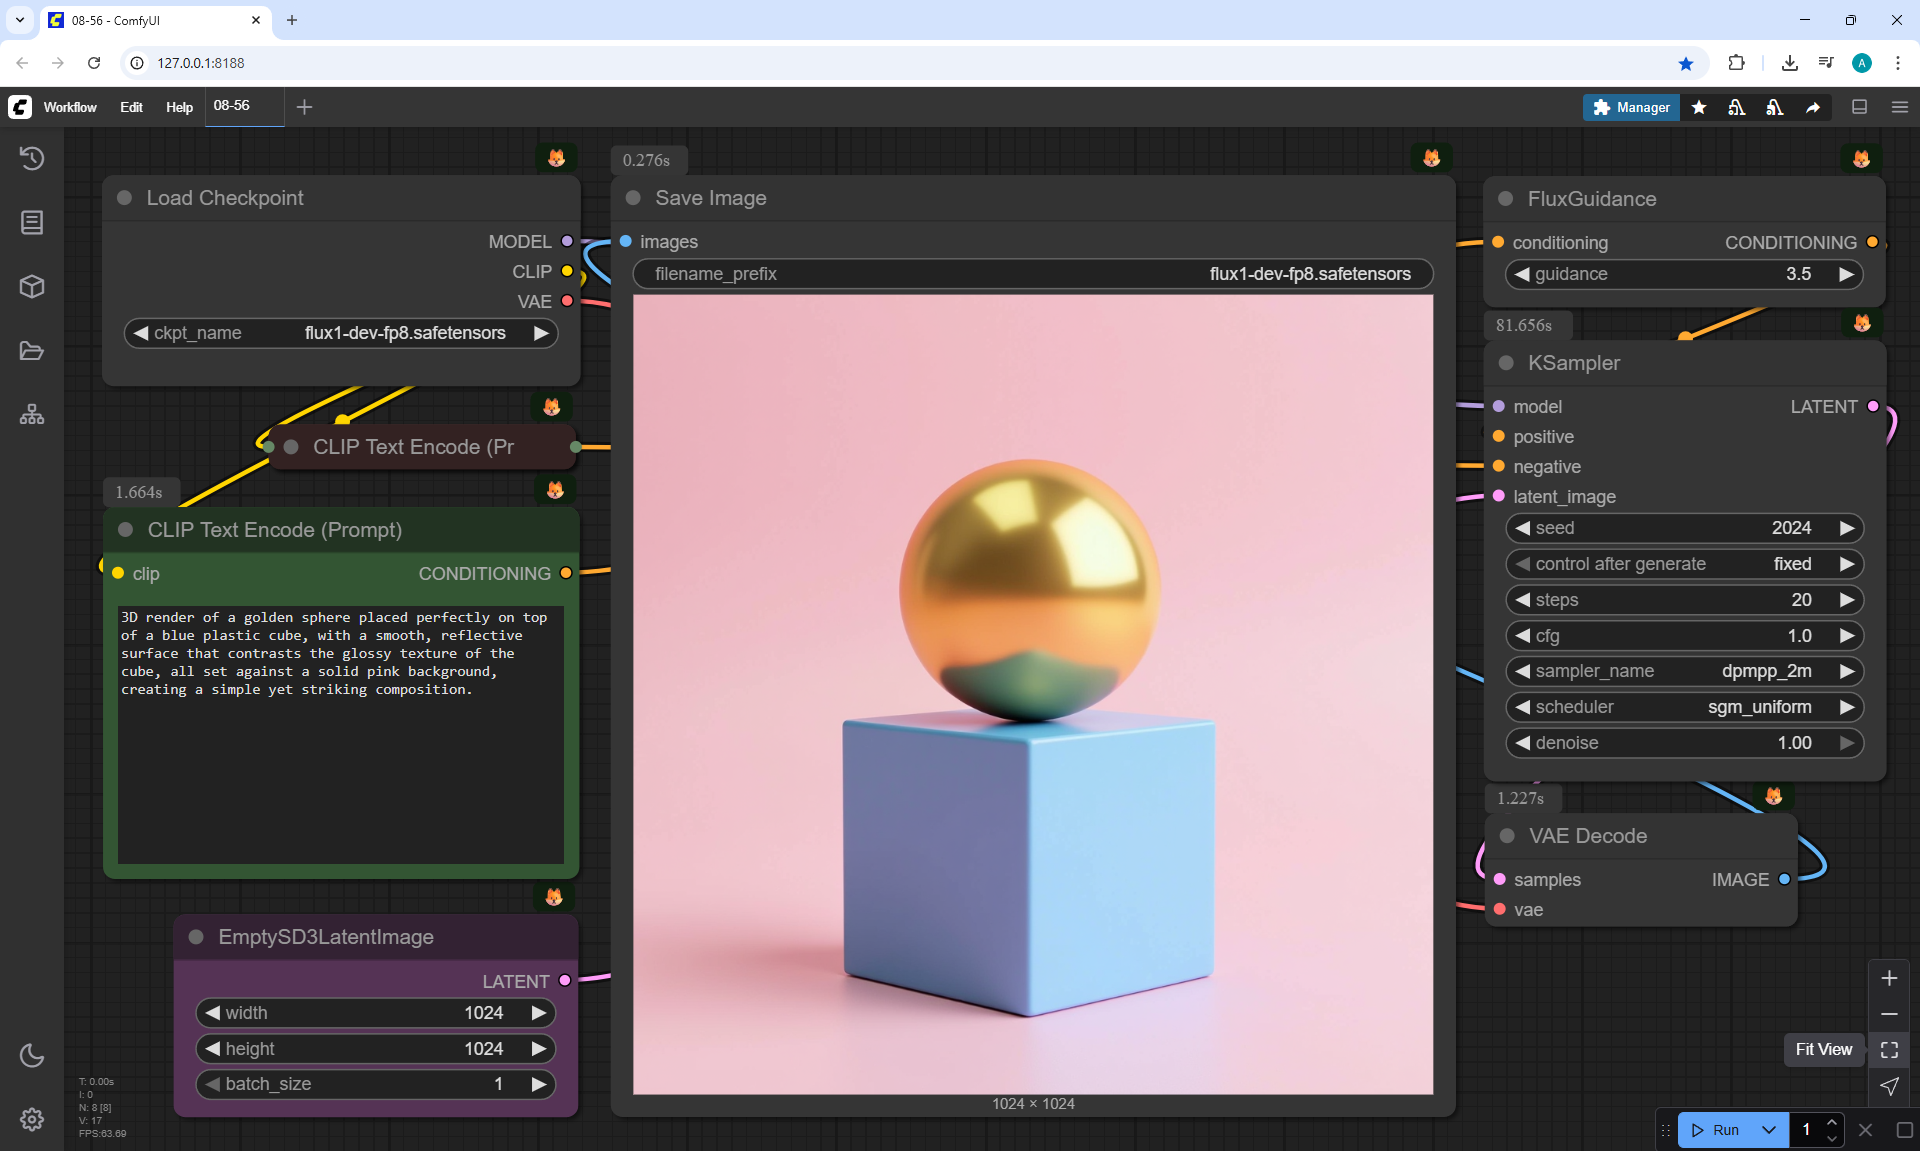
Task: Open the Edit menu
Action: [131, 107]
